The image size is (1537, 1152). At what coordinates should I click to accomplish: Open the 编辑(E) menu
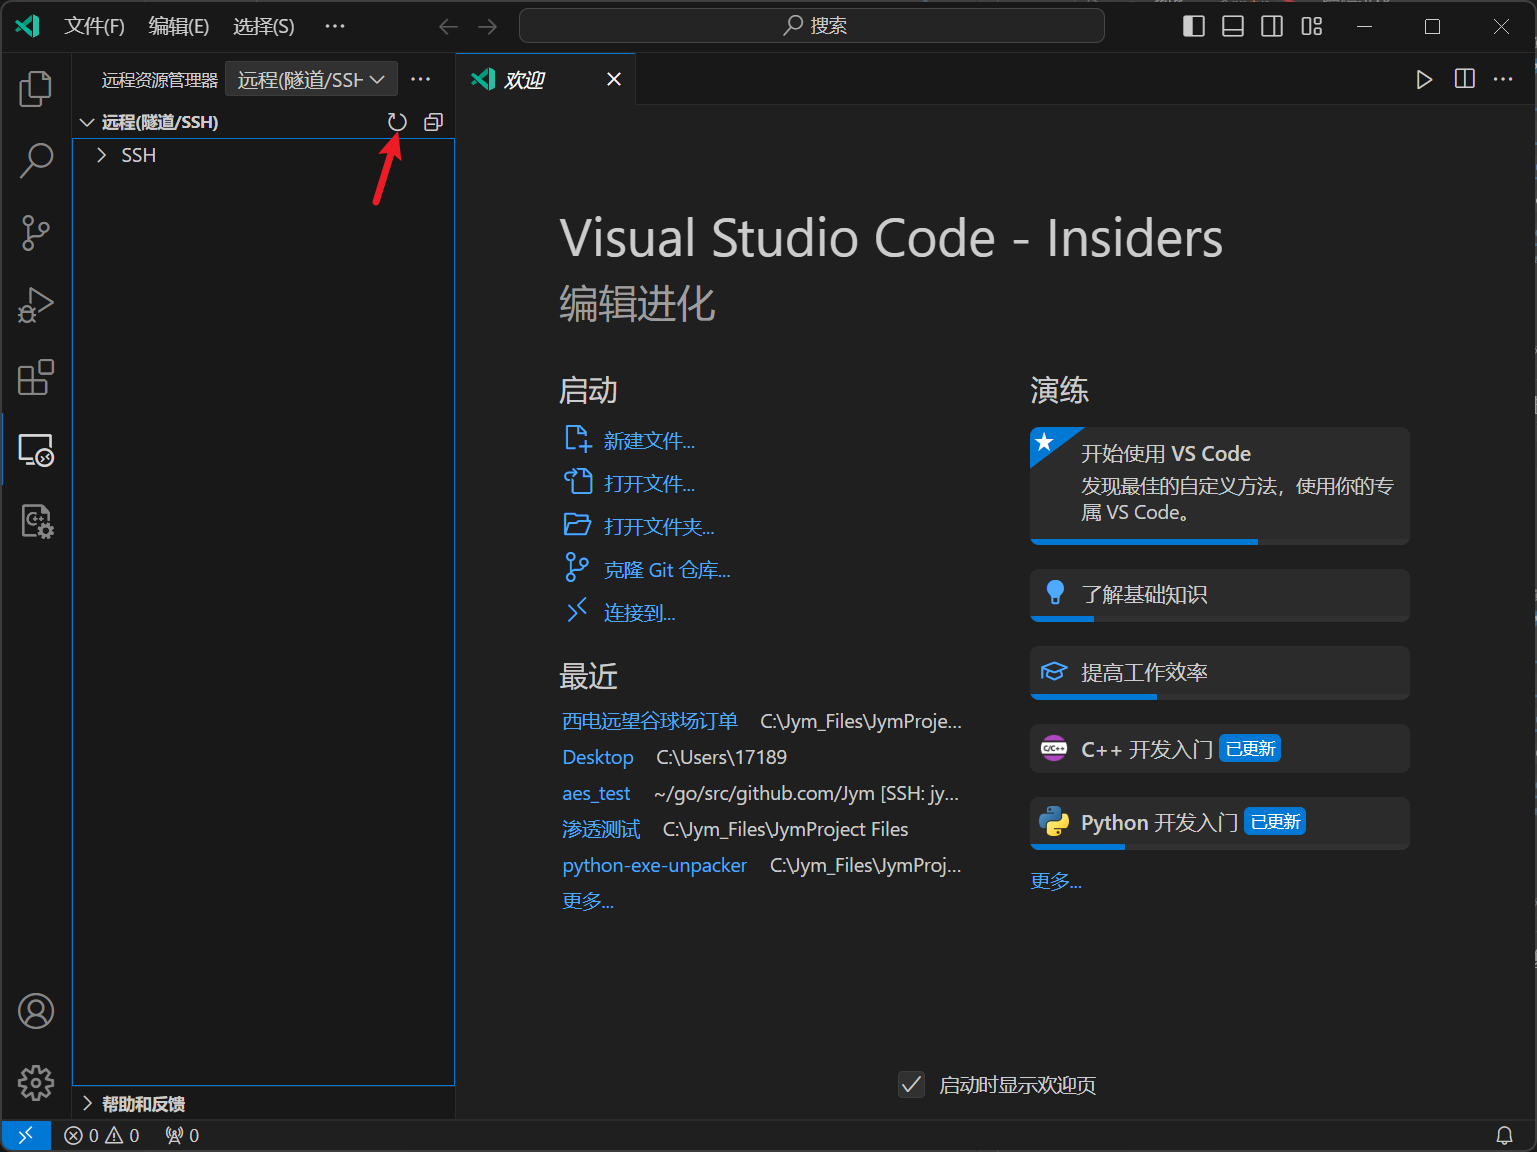pyautogui.click(x=179, y=26)
